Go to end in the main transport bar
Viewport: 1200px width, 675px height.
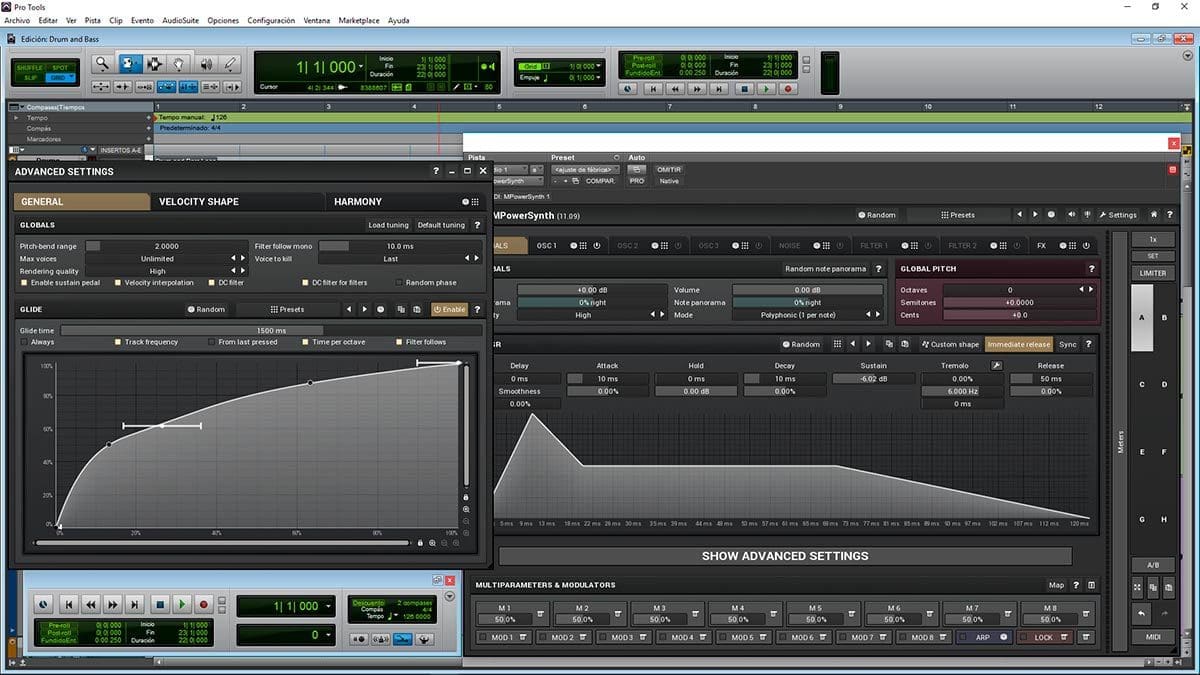coord(720,88)
